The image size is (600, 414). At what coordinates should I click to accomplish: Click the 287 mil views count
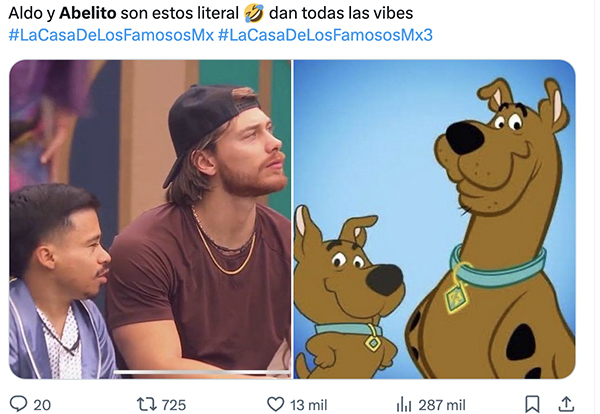442,405
